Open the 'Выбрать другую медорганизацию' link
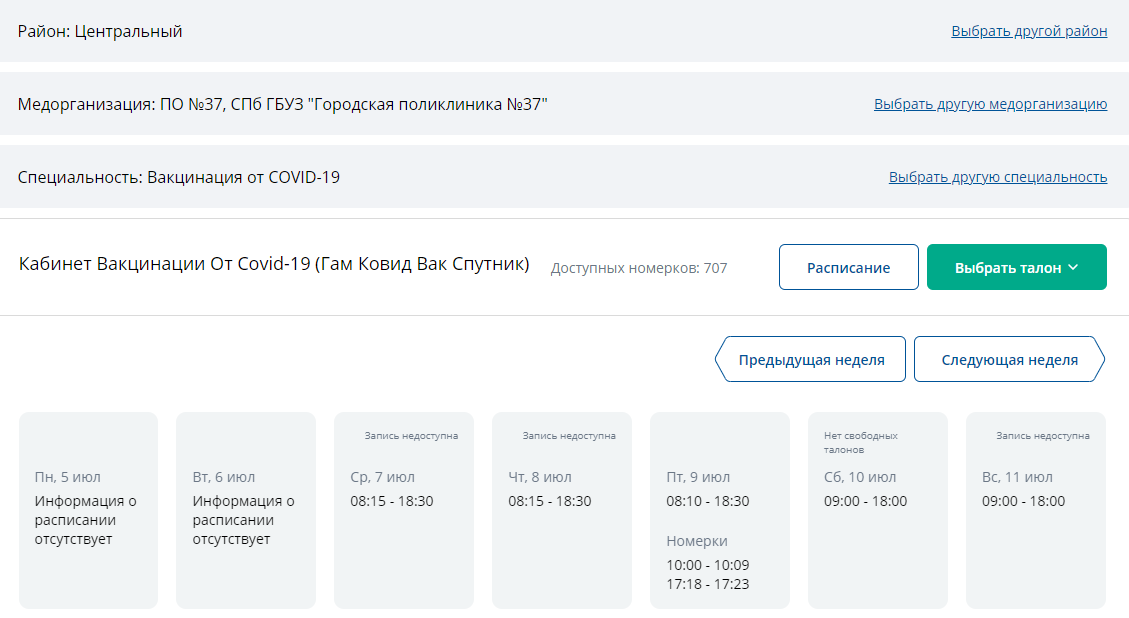The image size is (1129, 618). pos(990,104)
